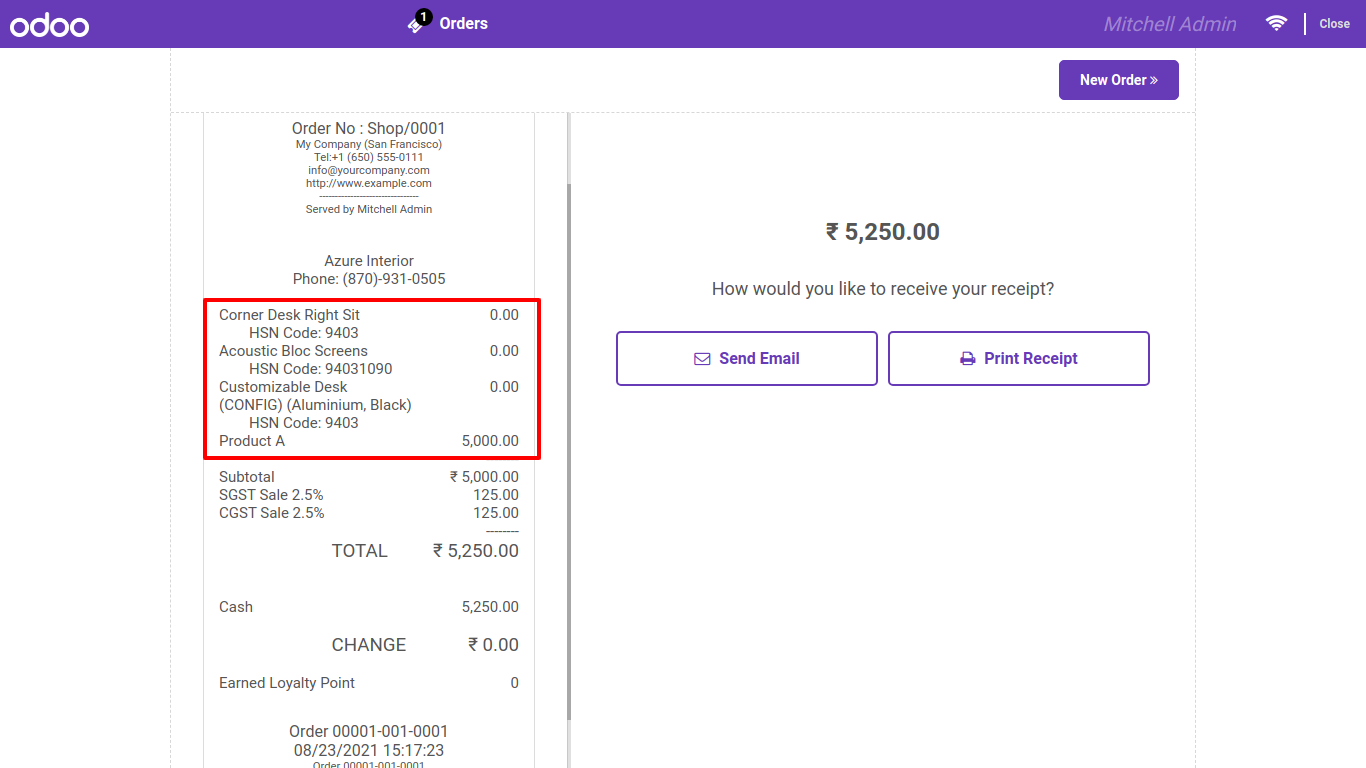Select the Order No : Shop/0001 heading
This screenshot has width=1366, height=768.
(x=369, y=128)
